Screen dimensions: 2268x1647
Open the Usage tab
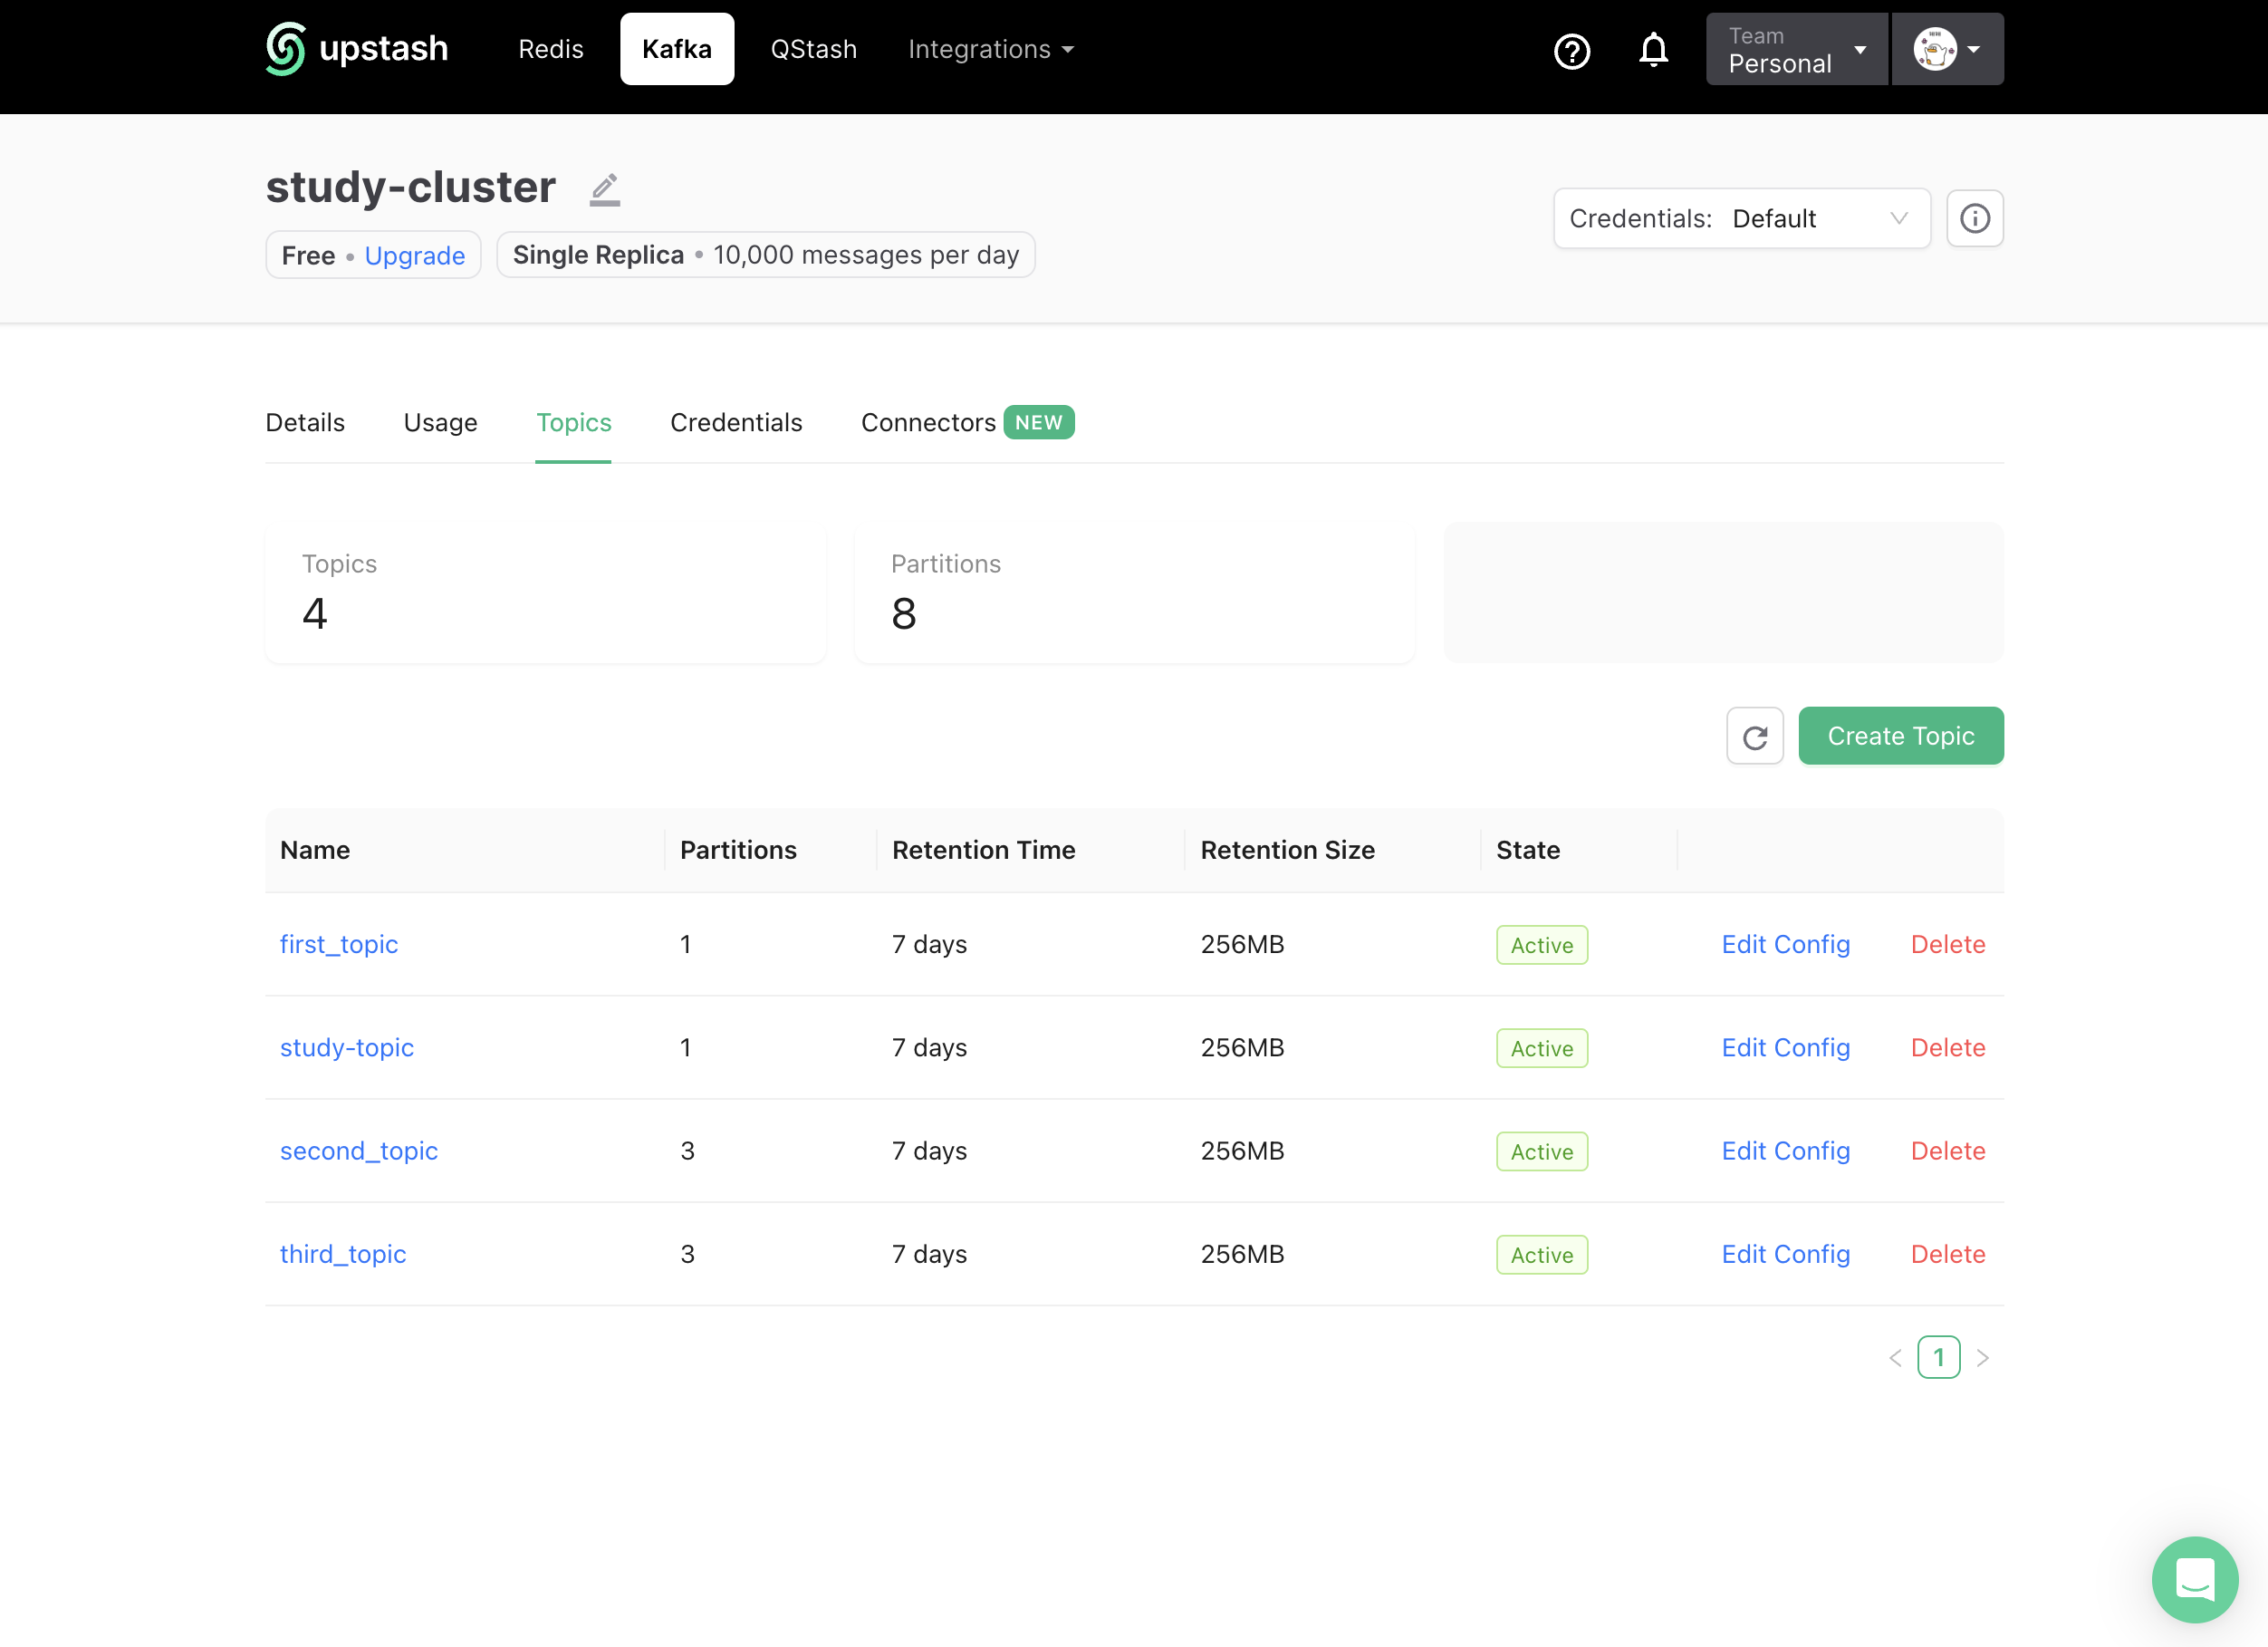[x=440, y=422]
